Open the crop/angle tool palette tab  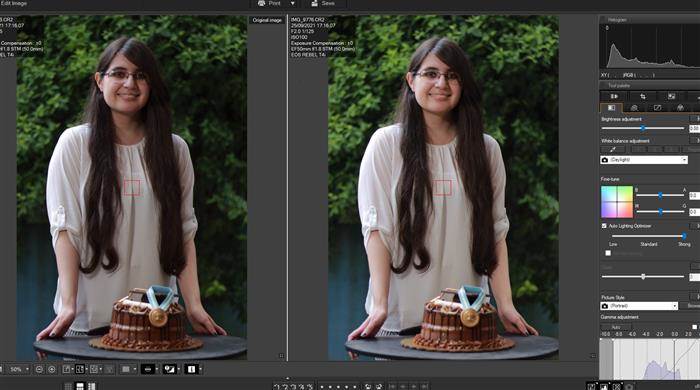(643, 96)
